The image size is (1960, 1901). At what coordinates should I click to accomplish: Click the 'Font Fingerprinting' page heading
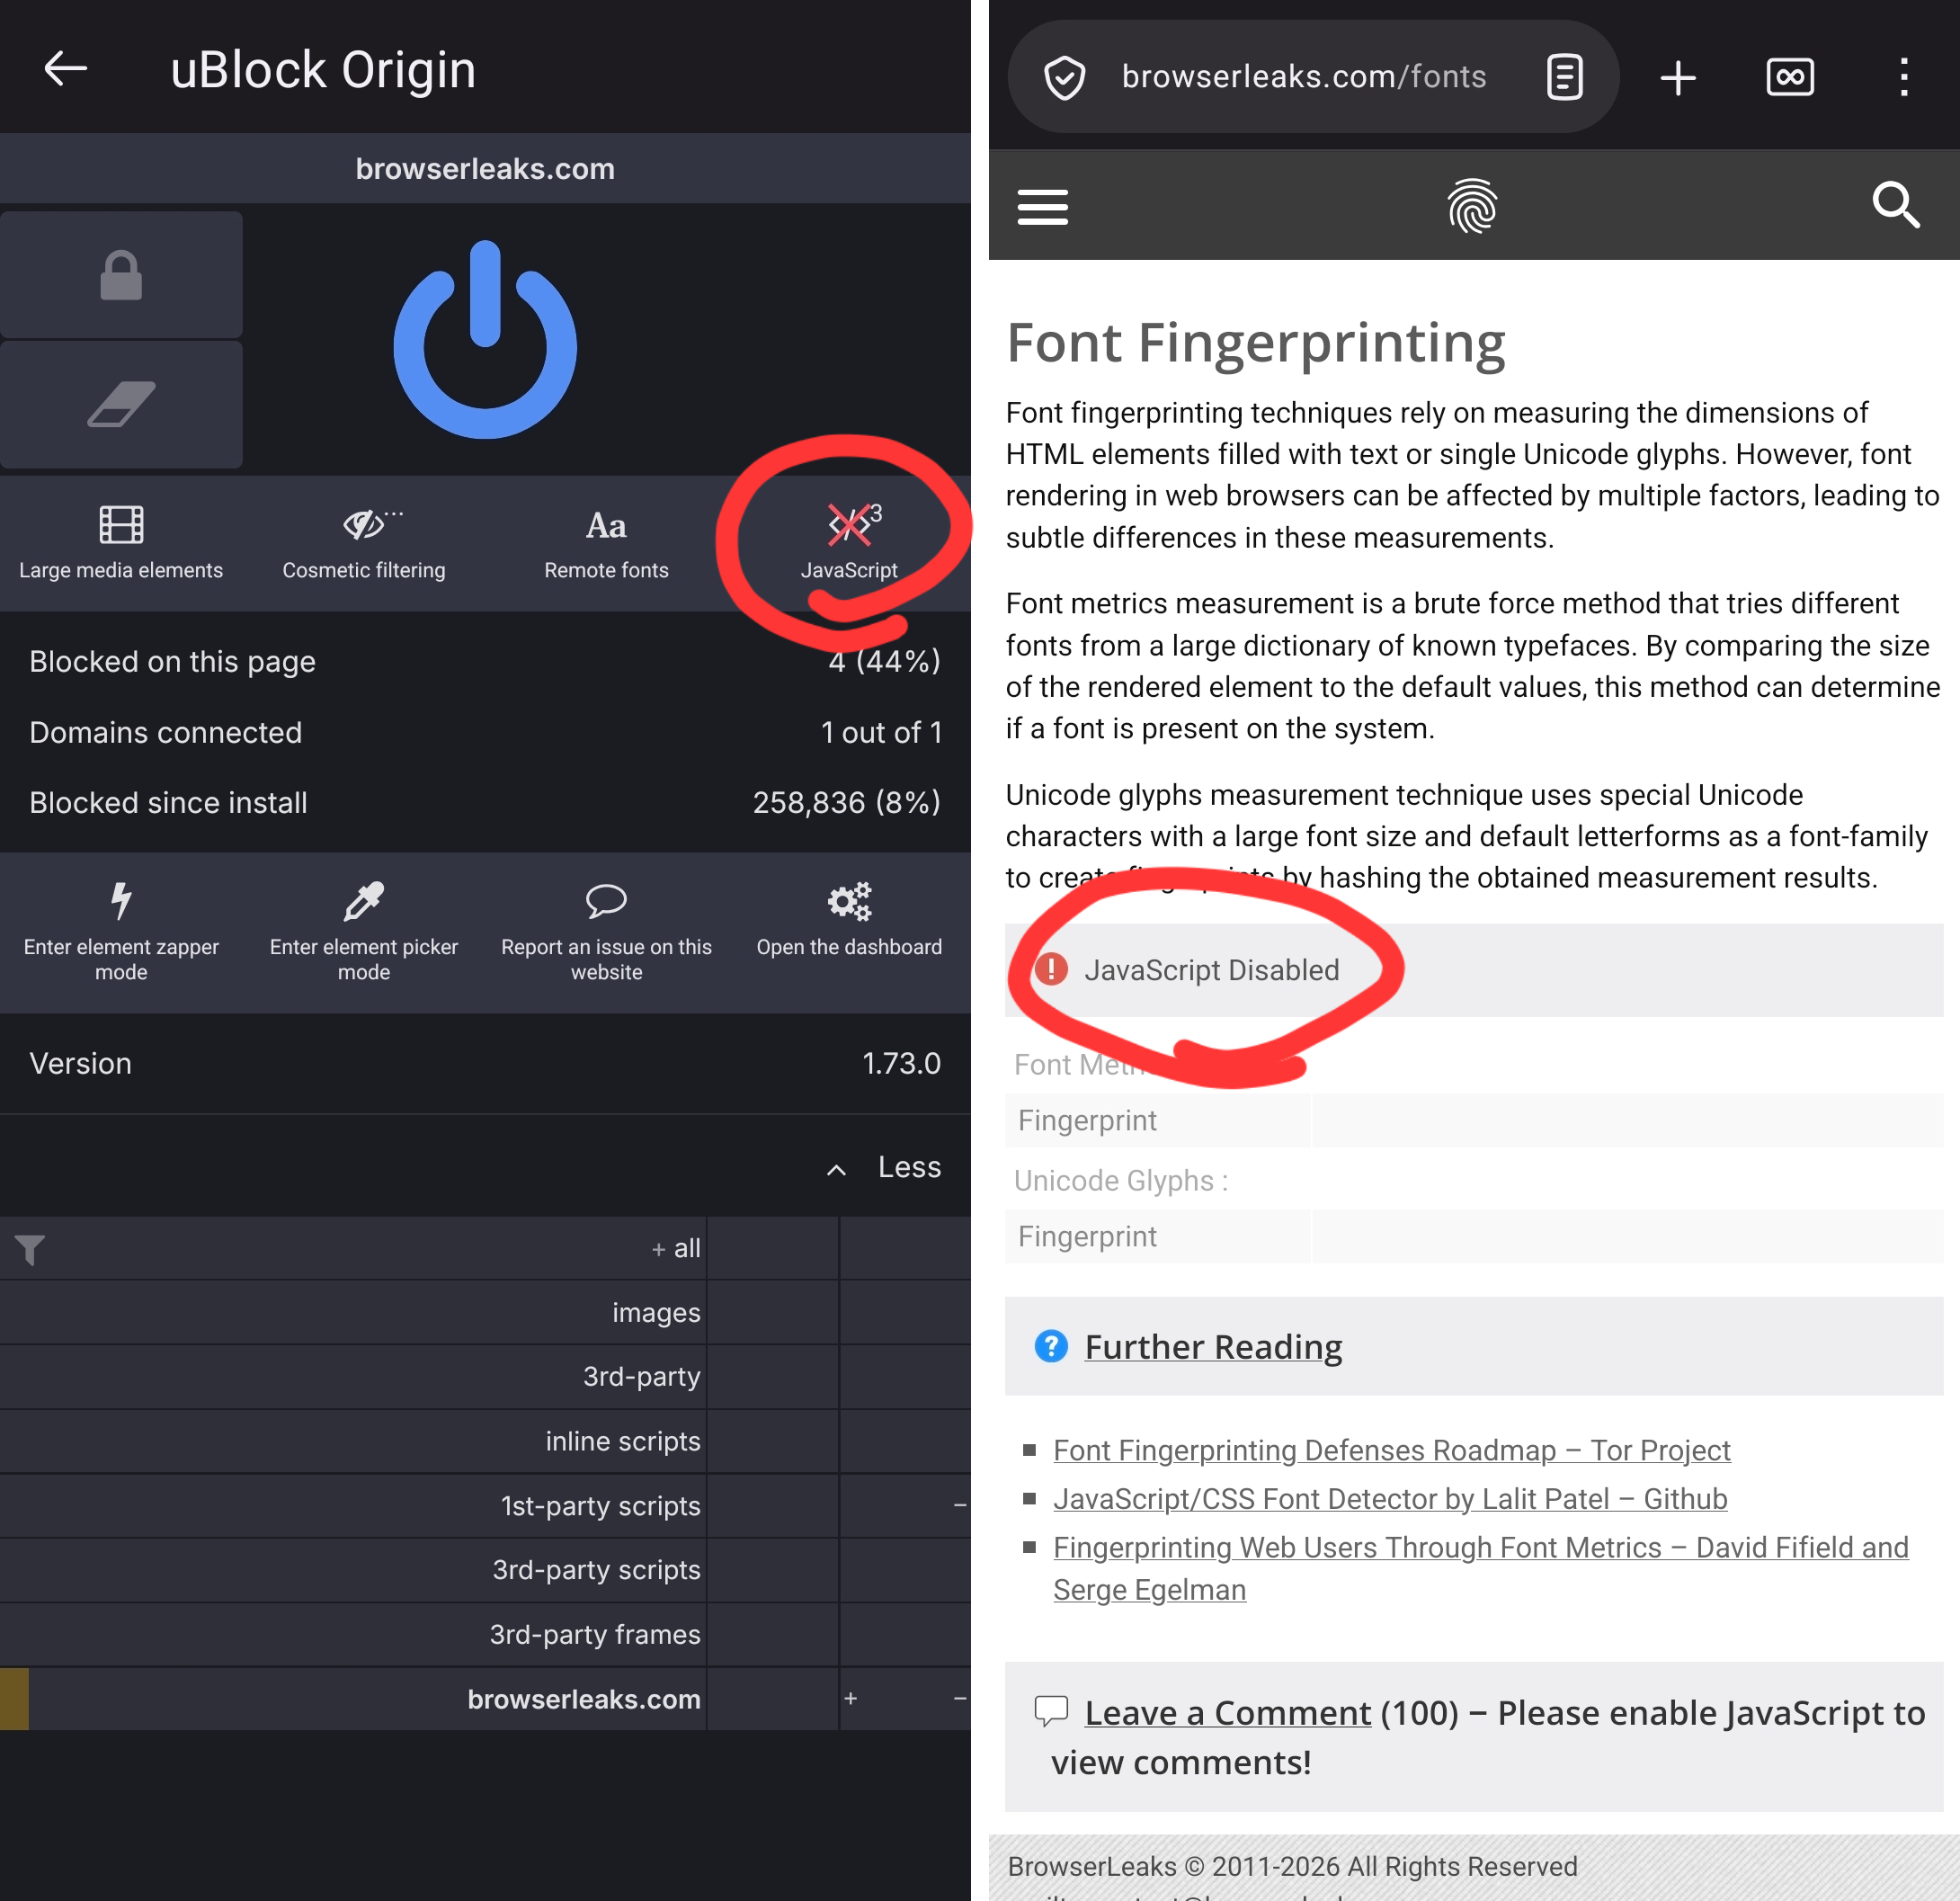coord(1256,343)
